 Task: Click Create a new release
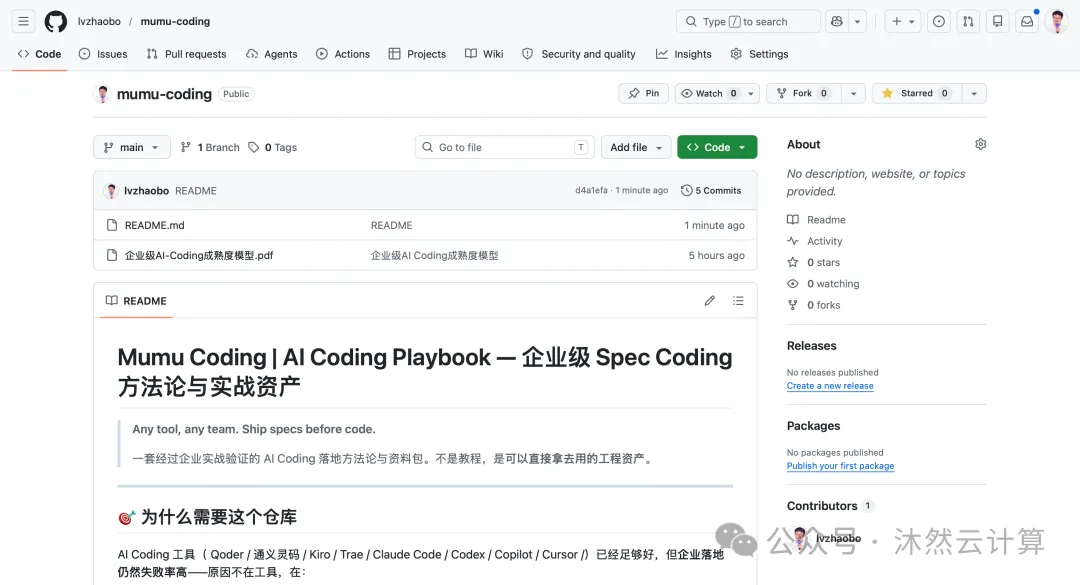pyautogui.click(x=830, y=386)
